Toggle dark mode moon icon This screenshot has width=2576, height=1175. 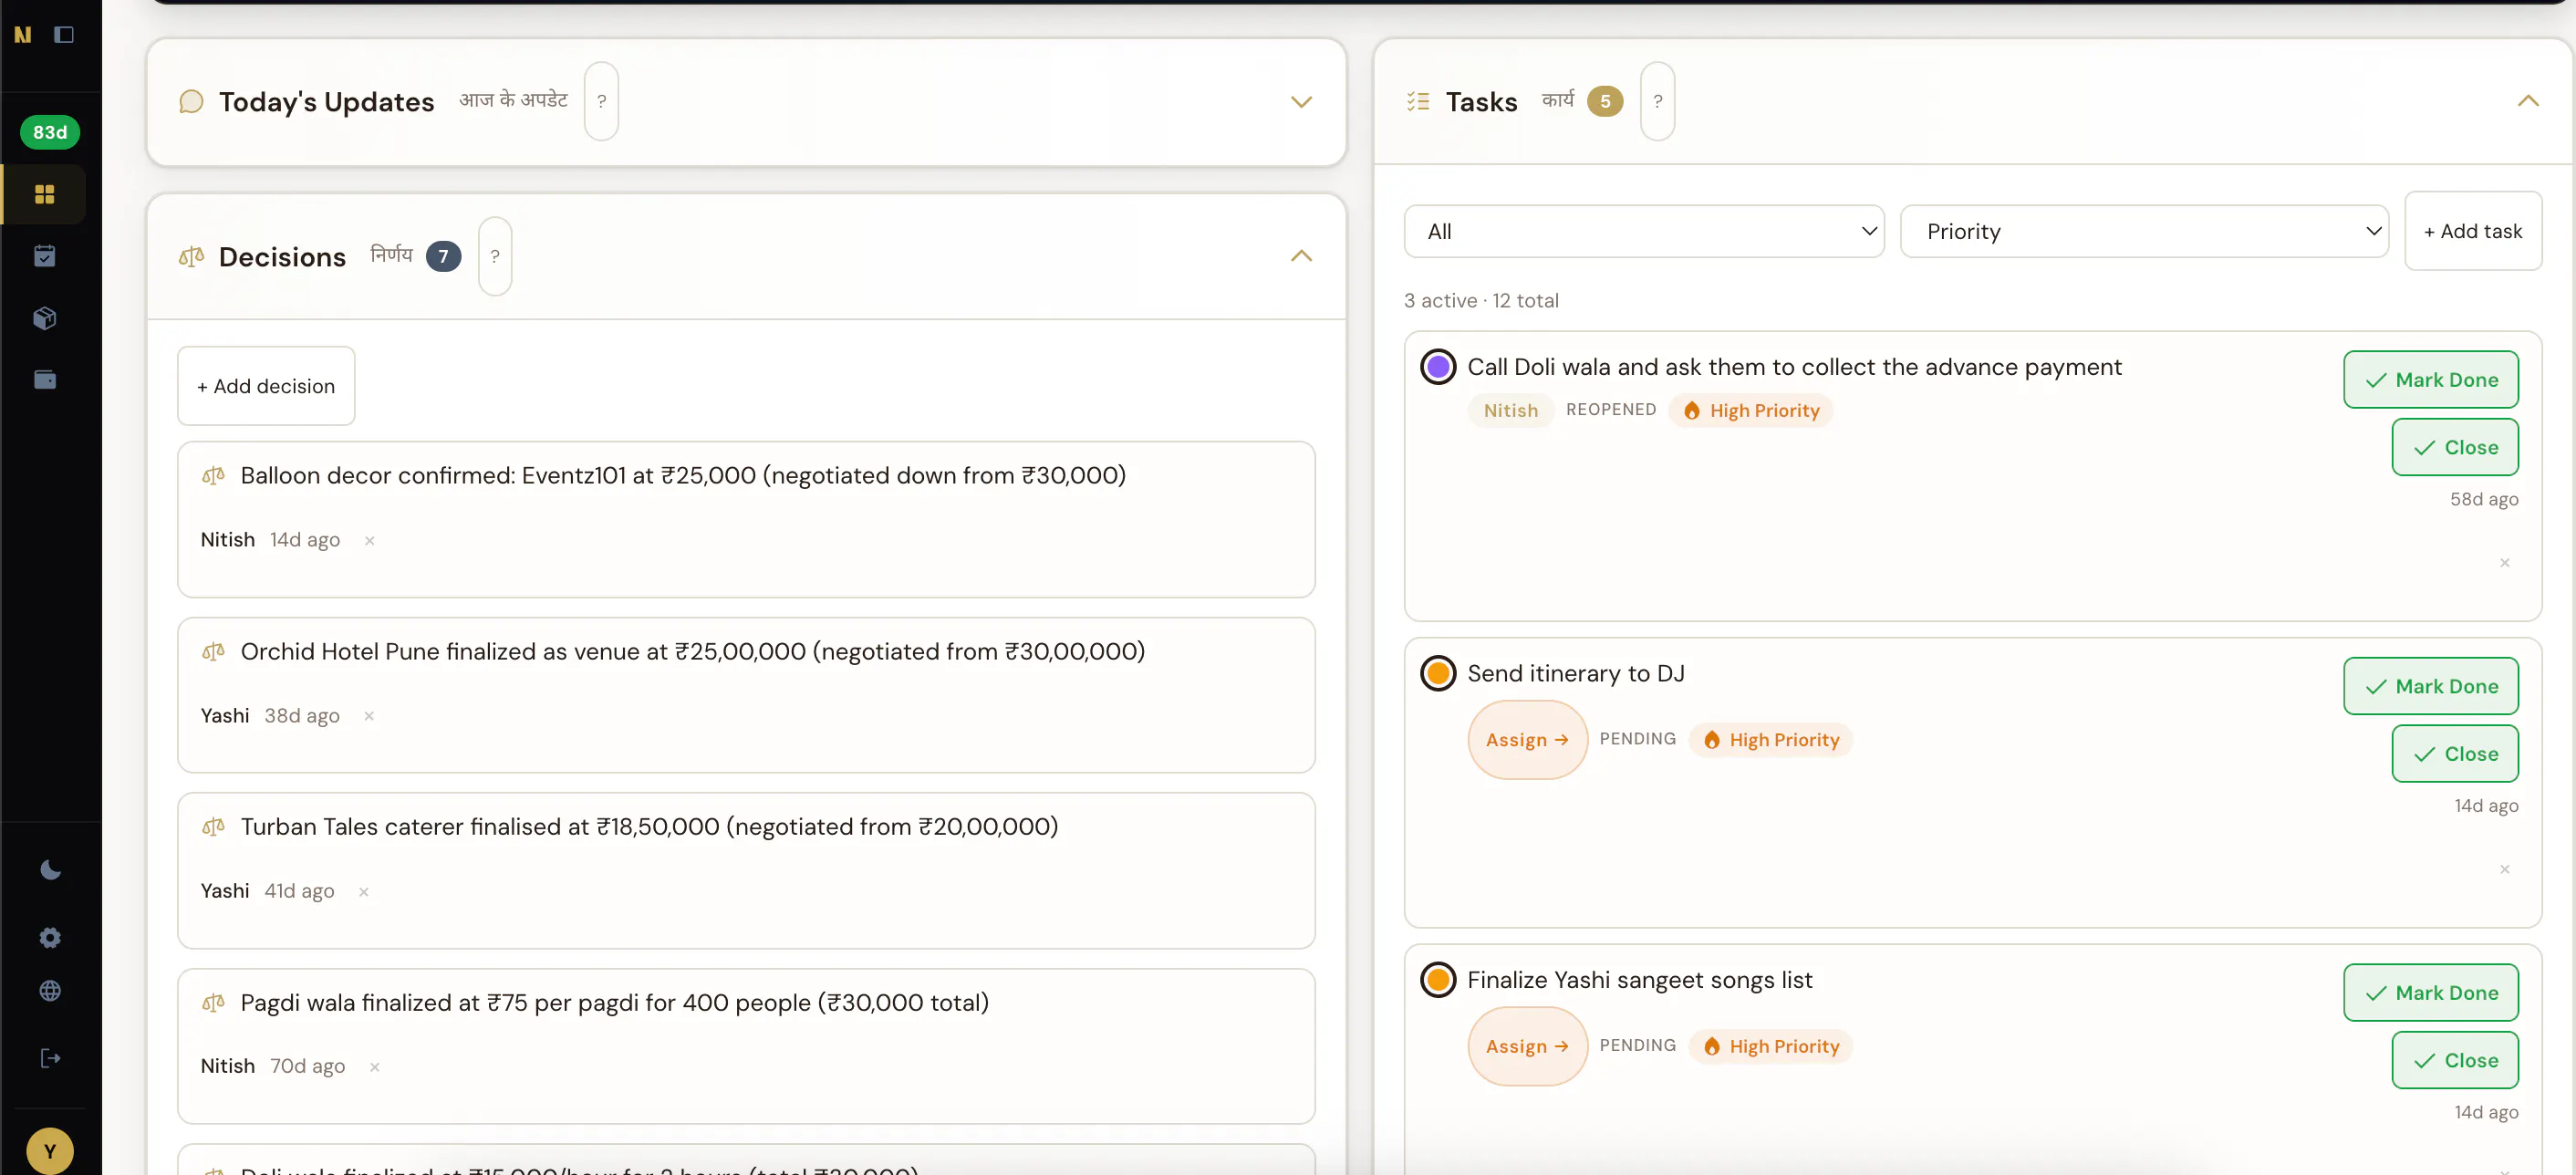point(50,870)
